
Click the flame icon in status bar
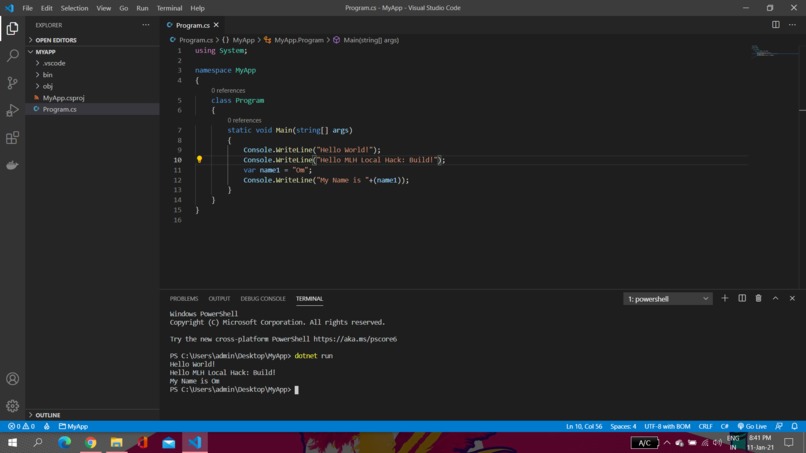[47, 426]
